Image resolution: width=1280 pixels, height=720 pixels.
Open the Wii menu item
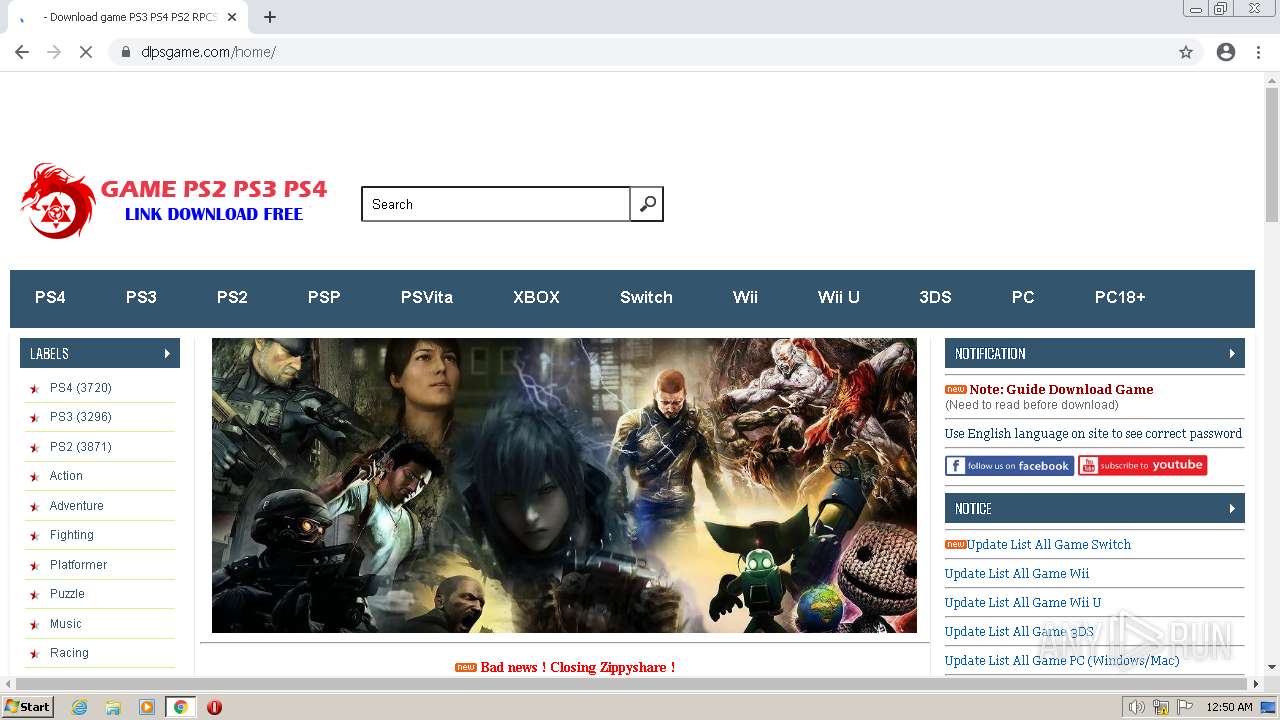coord(745,297)
